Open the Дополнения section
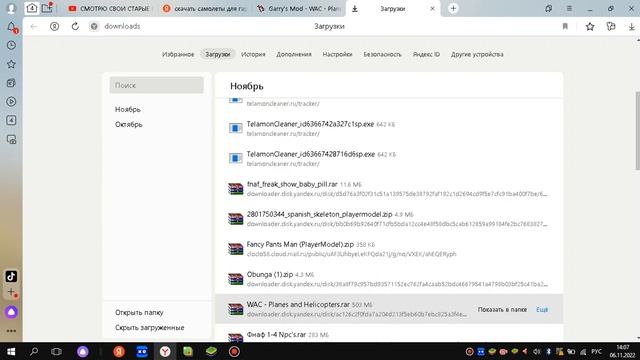Image resolution: width=640 pixels, height=360 pixels. pyautogui.click(x=293, y=54)
